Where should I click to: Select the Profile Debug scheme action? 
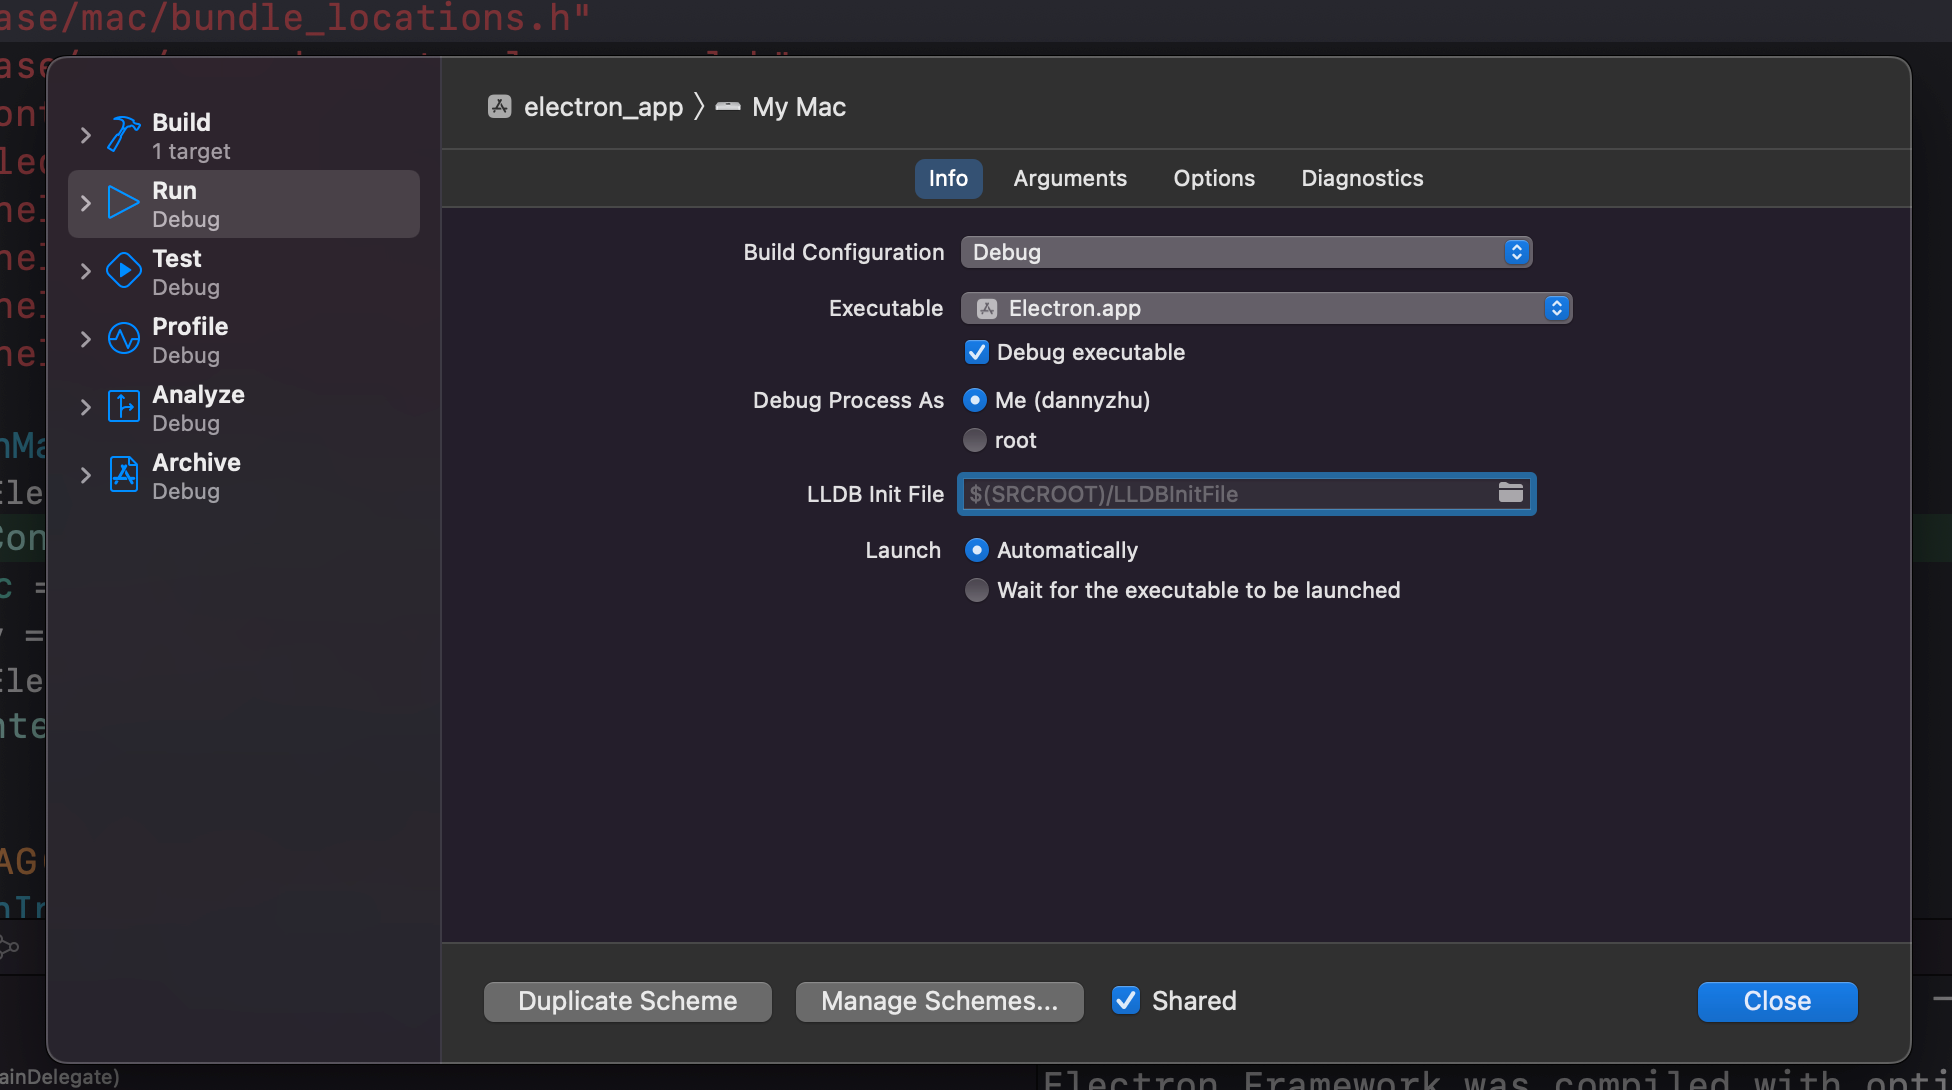coord(244,340)
